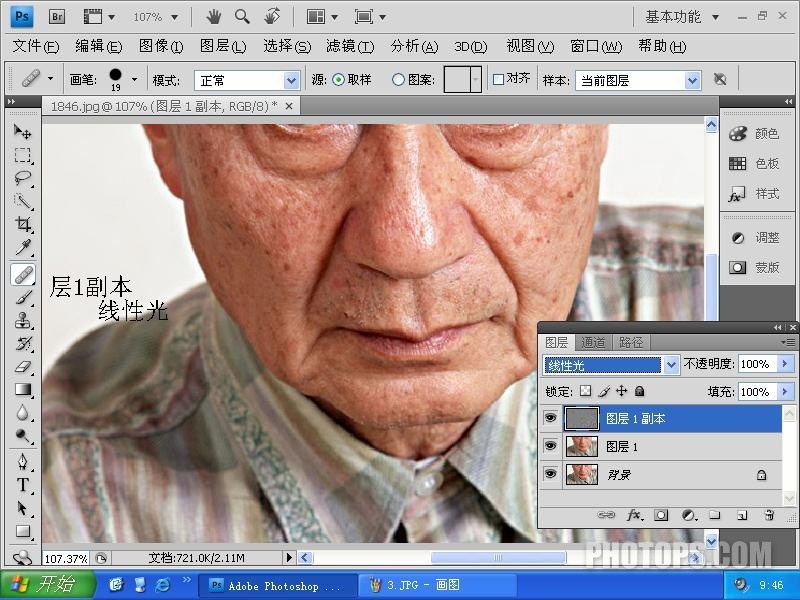The width and height of the screenshot is (800, 600).
Task: Launch Adobe Bridge with Br icon
Action: [x=57, y=17]
